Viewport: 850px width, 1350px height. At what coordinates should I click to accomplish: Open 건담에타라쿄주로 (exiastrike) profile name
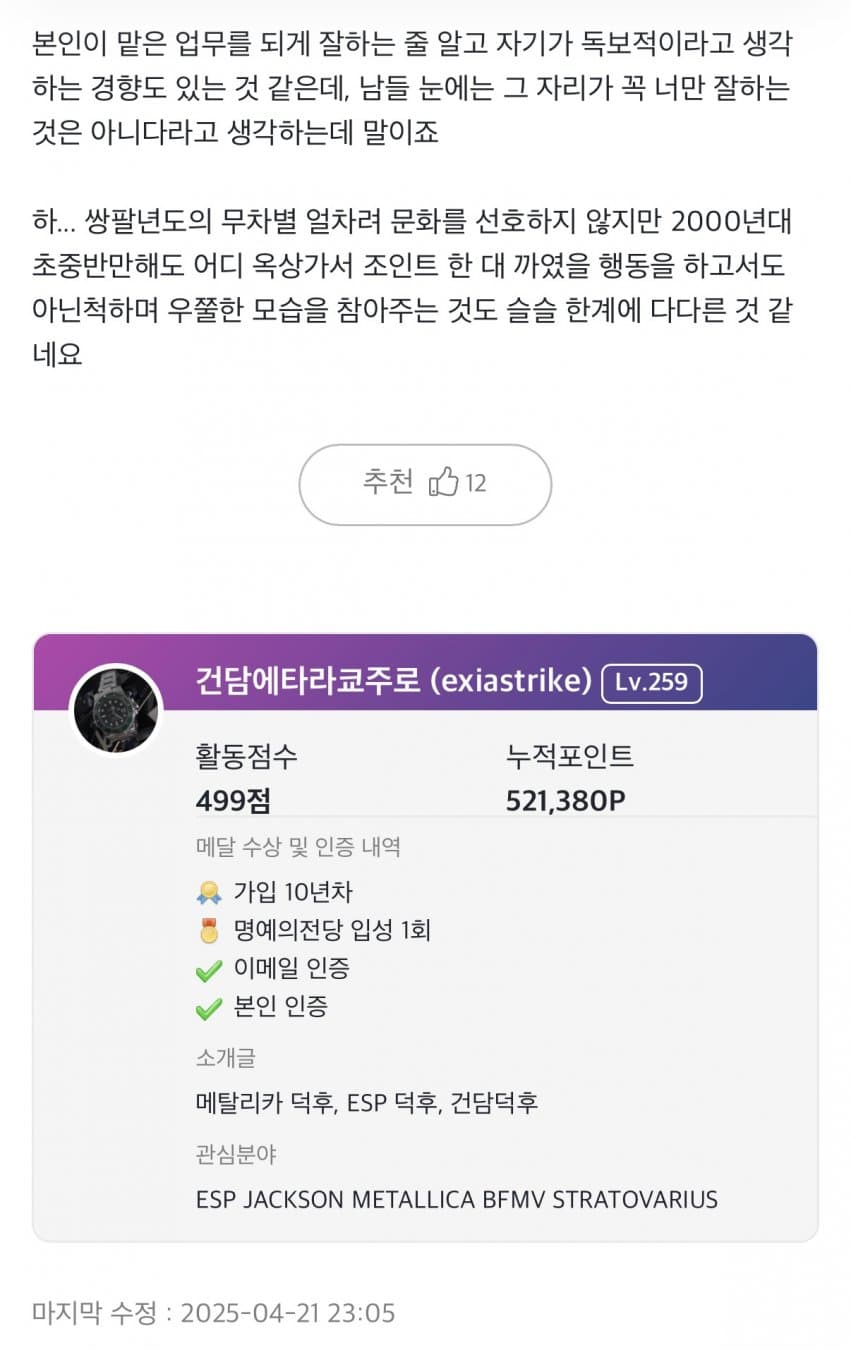point(393,682)
